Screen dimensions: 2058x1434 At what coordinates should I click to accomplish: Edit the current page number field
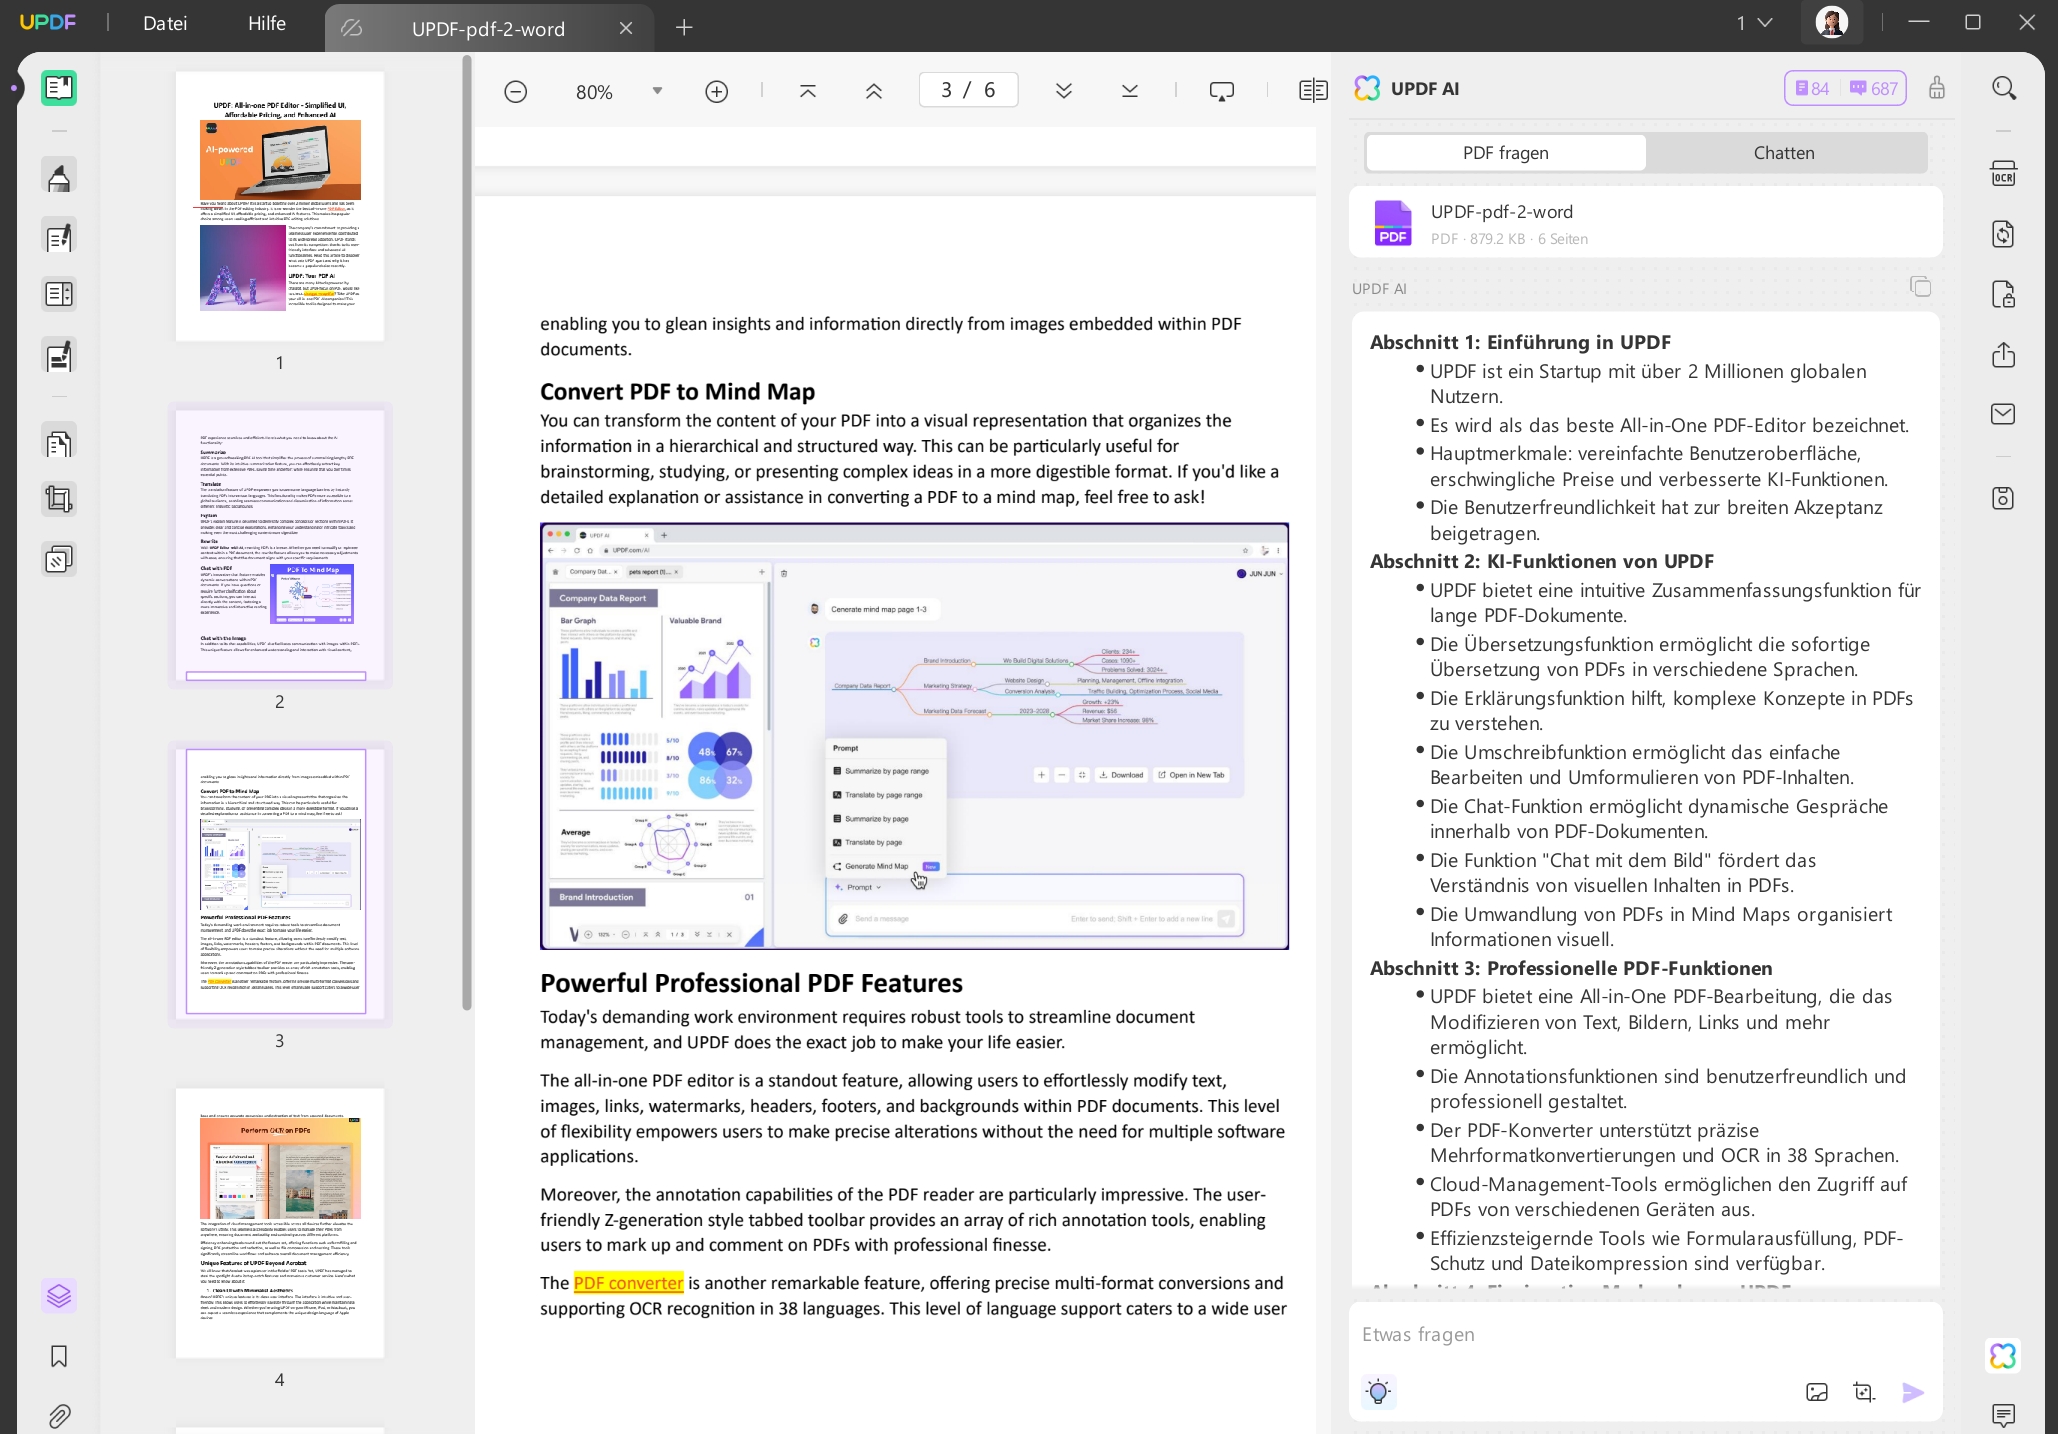pyautogui.click(x=968, y=90)
